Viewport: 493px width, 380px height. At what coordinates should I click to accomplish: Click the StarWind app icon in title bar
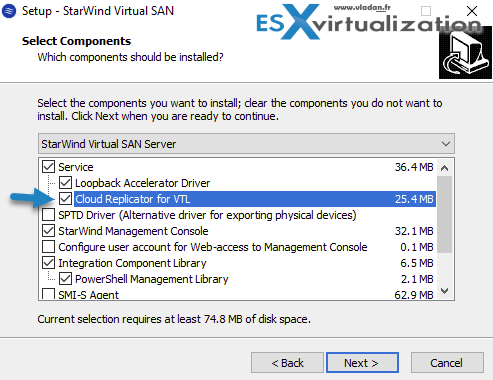click(x=9, y=11)
